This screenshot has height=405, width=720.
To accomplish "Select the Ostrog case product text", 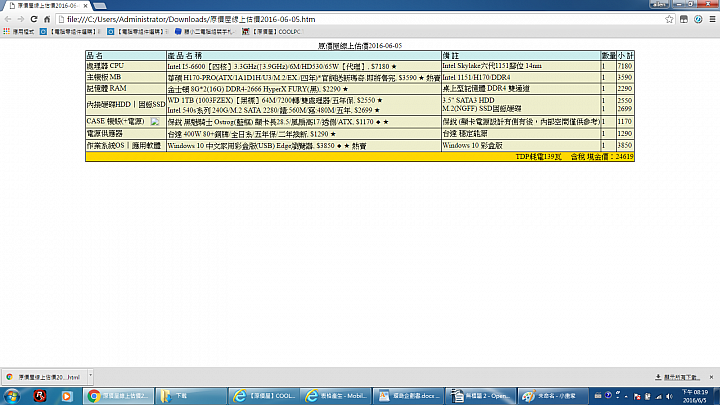I will pos(278,122).
